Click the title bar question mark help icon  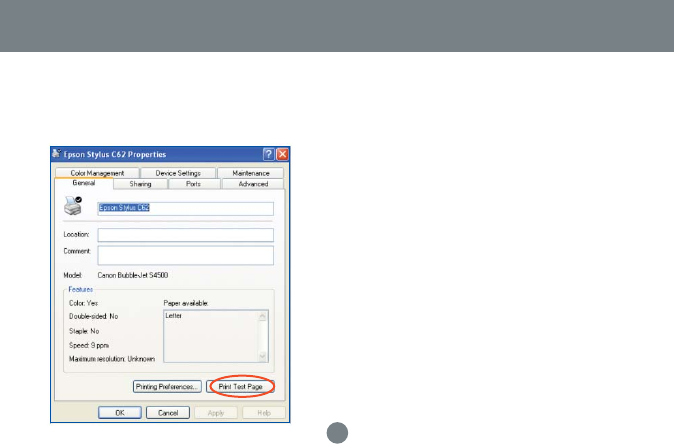(269, 154)
